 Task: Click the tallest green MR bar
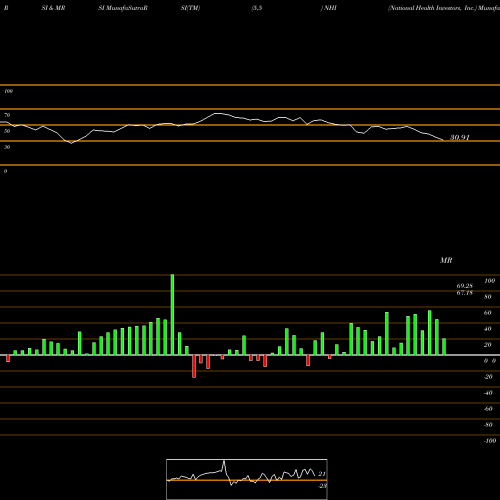click(x=172, y=314)
